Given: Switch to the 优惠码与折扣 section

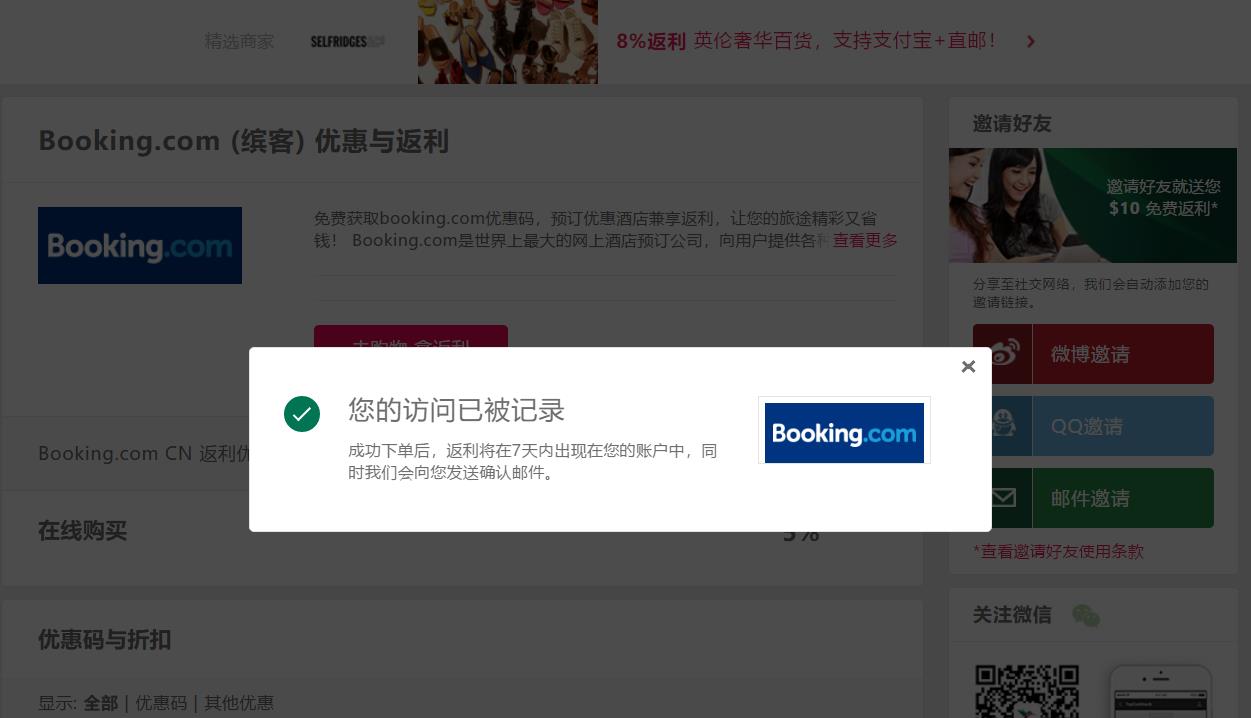Looking at the screenshot, I should 104,640.
